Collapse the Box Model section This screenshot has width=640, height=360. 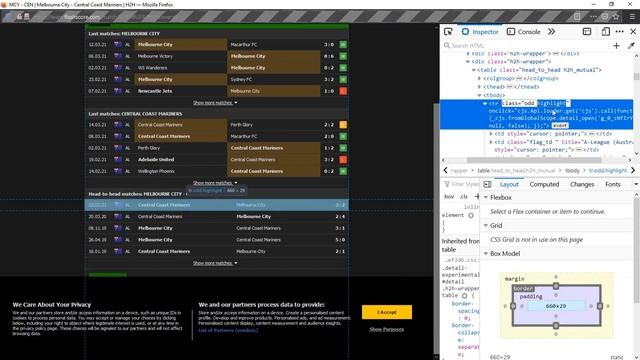486,253
